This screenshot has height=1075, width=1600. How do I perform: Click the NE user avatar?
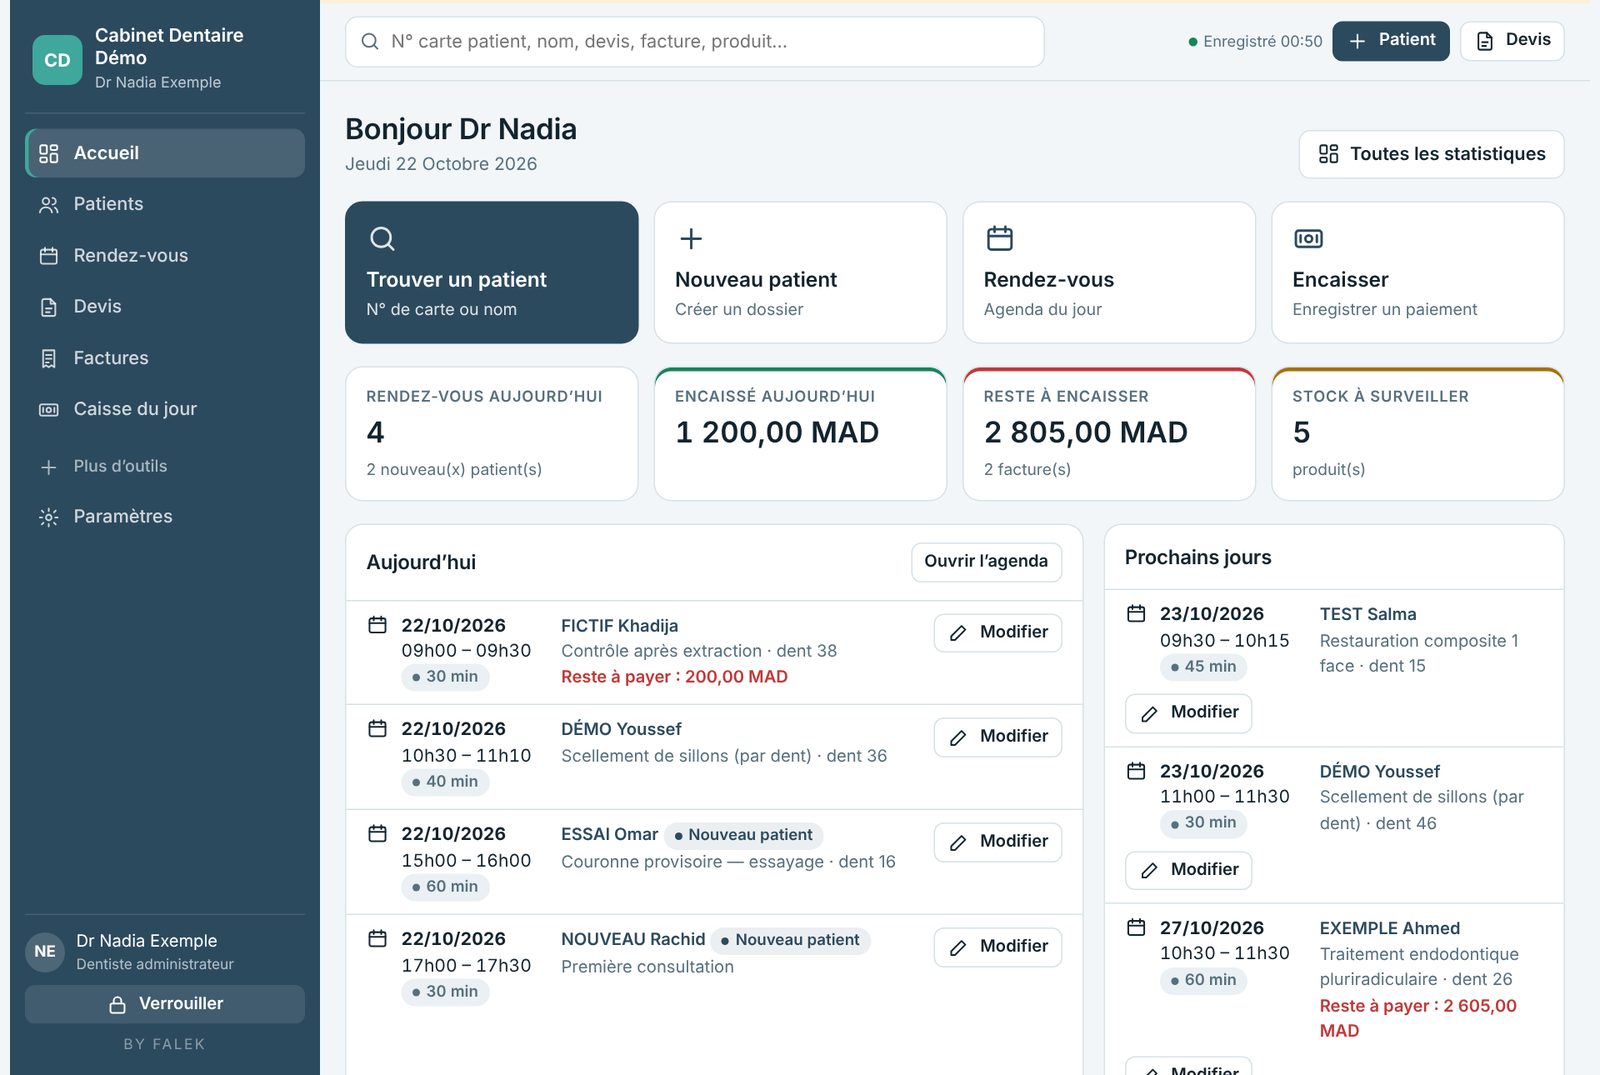[x=45, y=952]
